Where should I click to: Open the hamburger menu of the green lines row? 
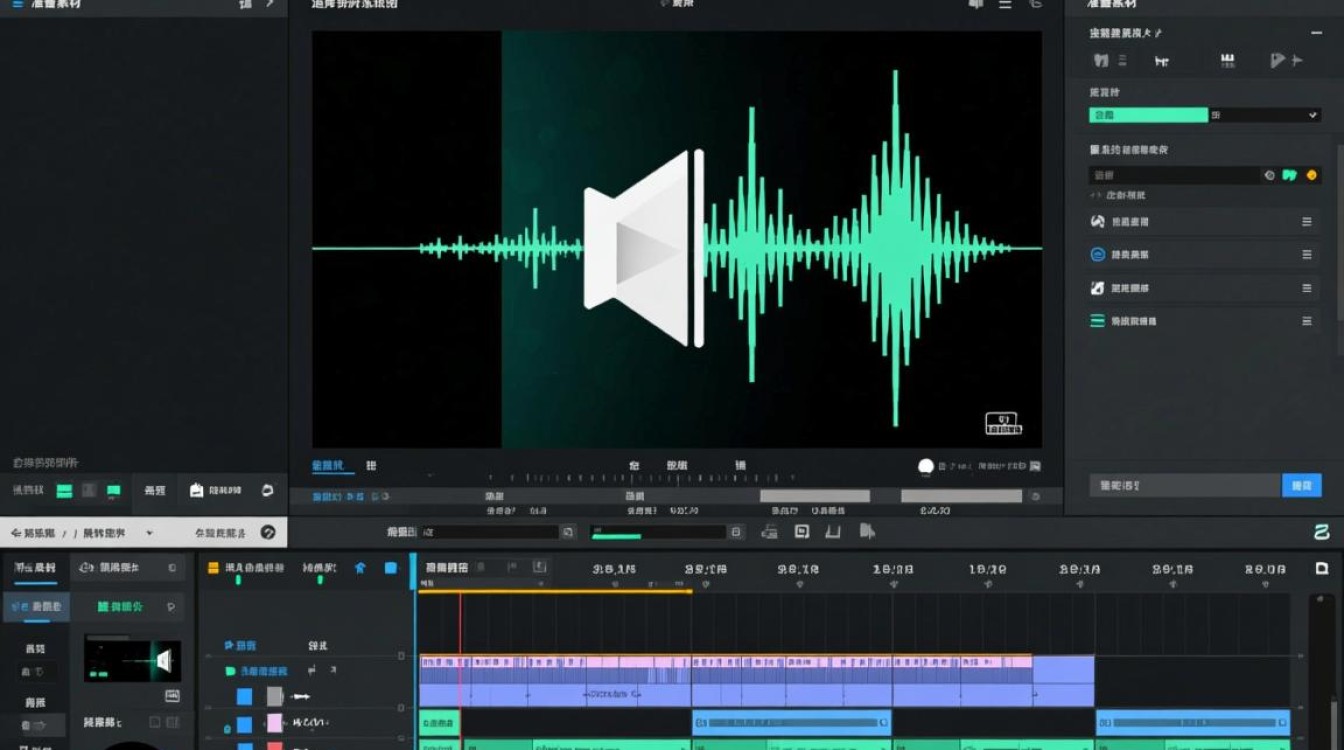(x=1306, y=321)
